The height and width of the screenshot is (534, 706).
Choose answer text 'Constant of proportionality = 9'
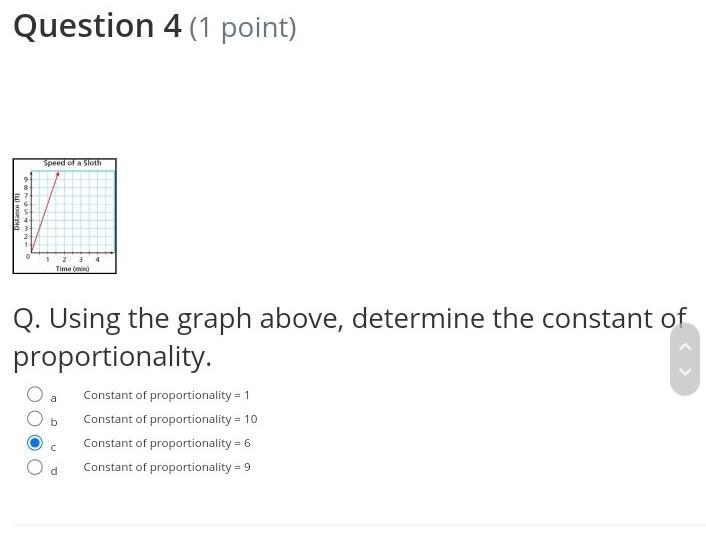coord(167,467)
